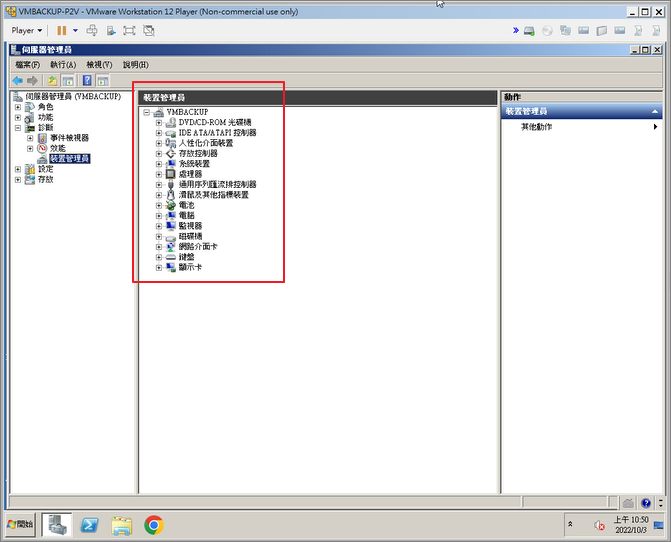Select 人性化介面裝置 entry
The image size is (671, 542).
[x=206, y=143]
